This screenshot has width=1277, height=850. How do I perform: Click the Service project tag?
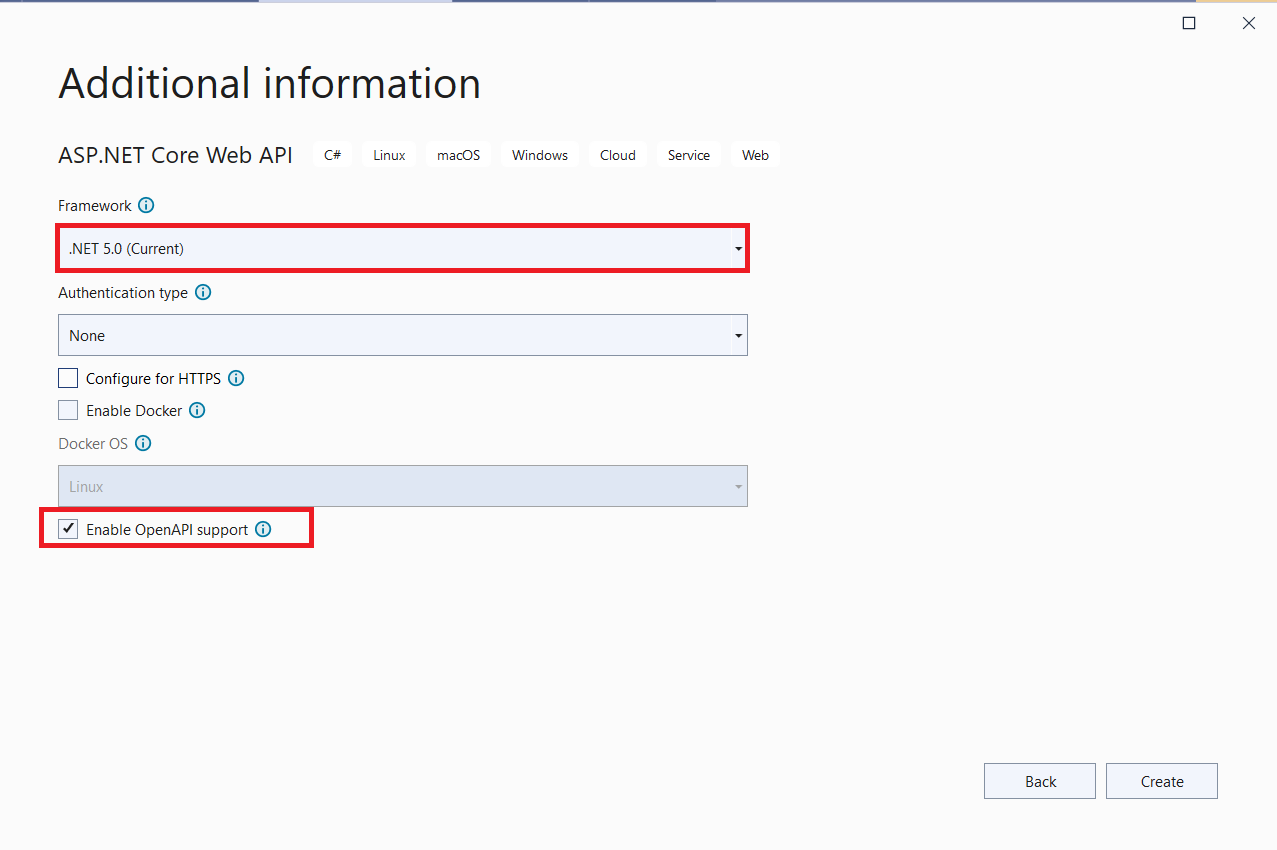[688, 154]
